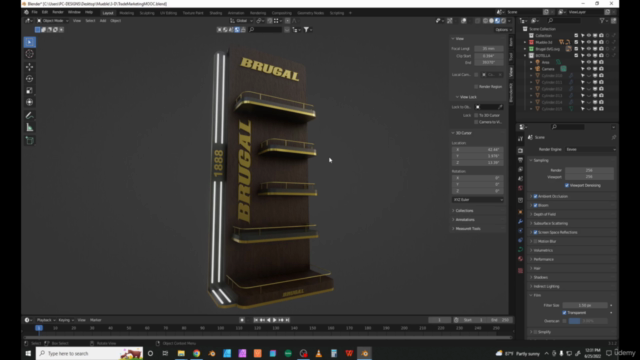640x360 pixels.
Task: Collapse the BOTELLA collection
Action: point(525,56)
